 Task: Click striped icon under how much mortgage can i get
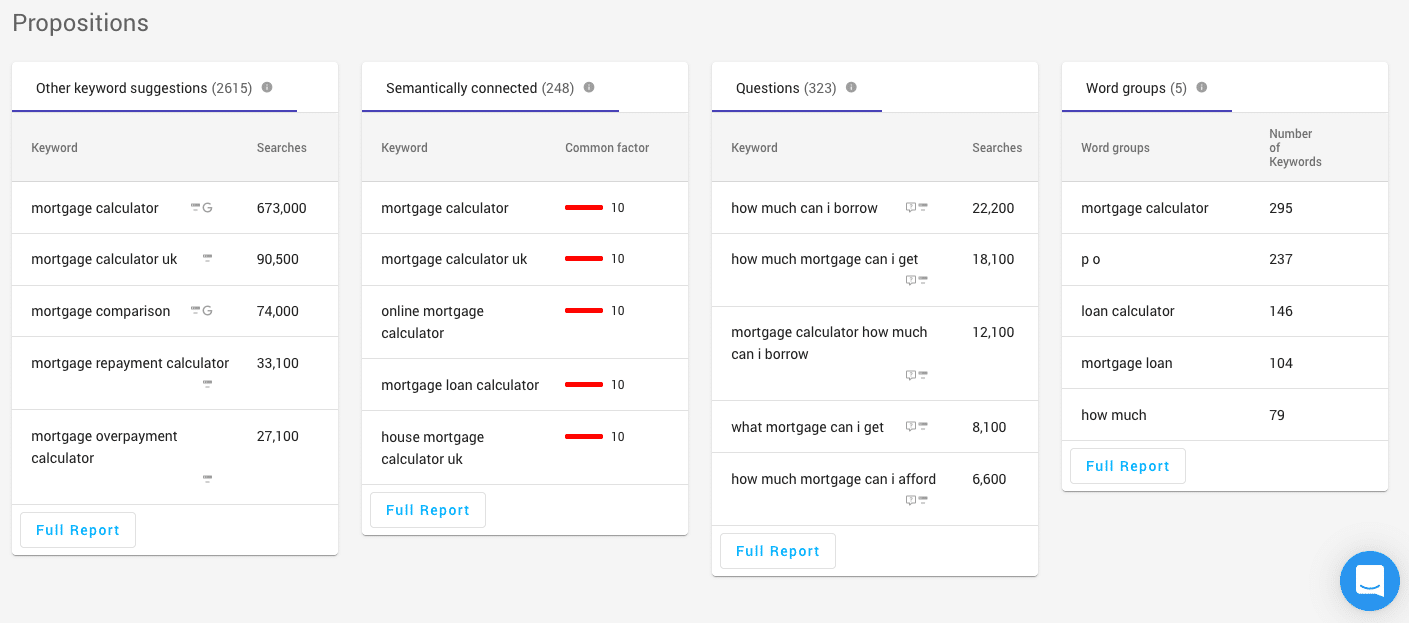coord(923,281)
